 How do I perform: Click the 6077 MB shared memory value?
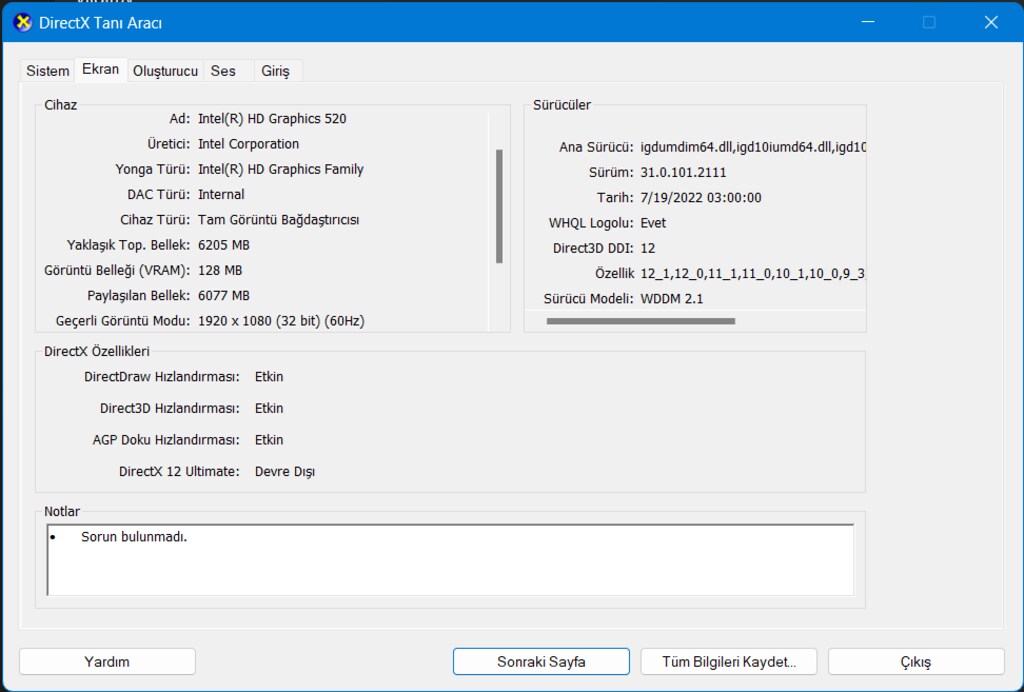[224, 296]
